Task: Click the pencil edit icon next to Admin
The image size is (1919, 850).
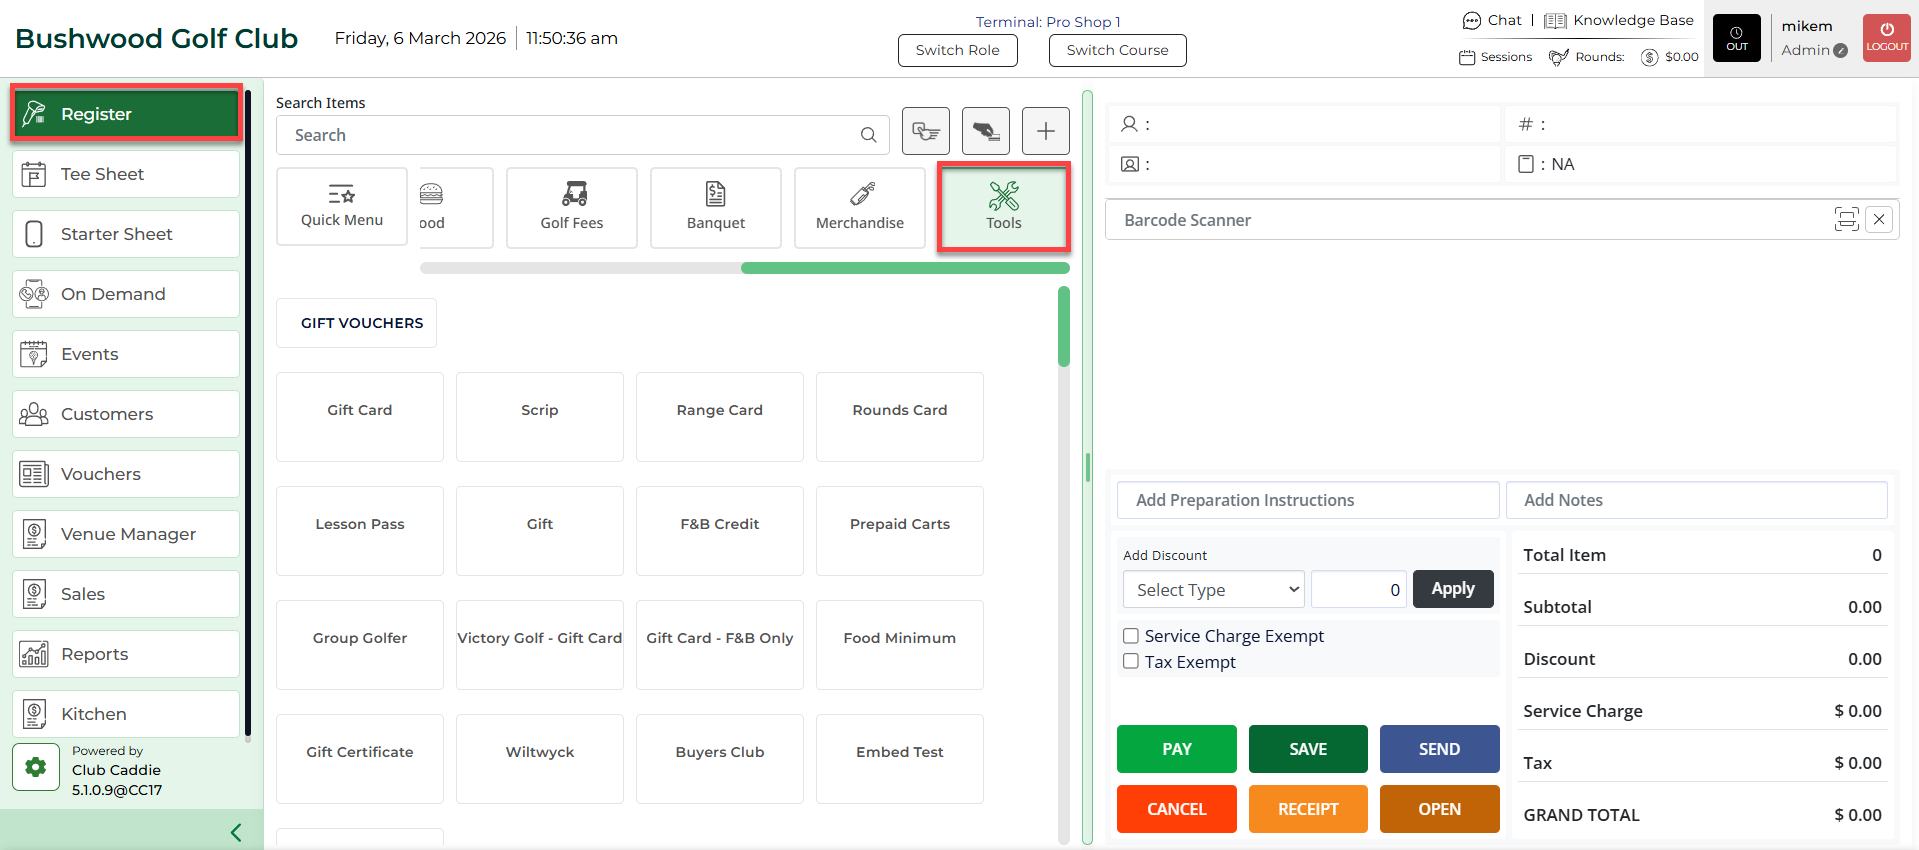Action: (1841, 51)
